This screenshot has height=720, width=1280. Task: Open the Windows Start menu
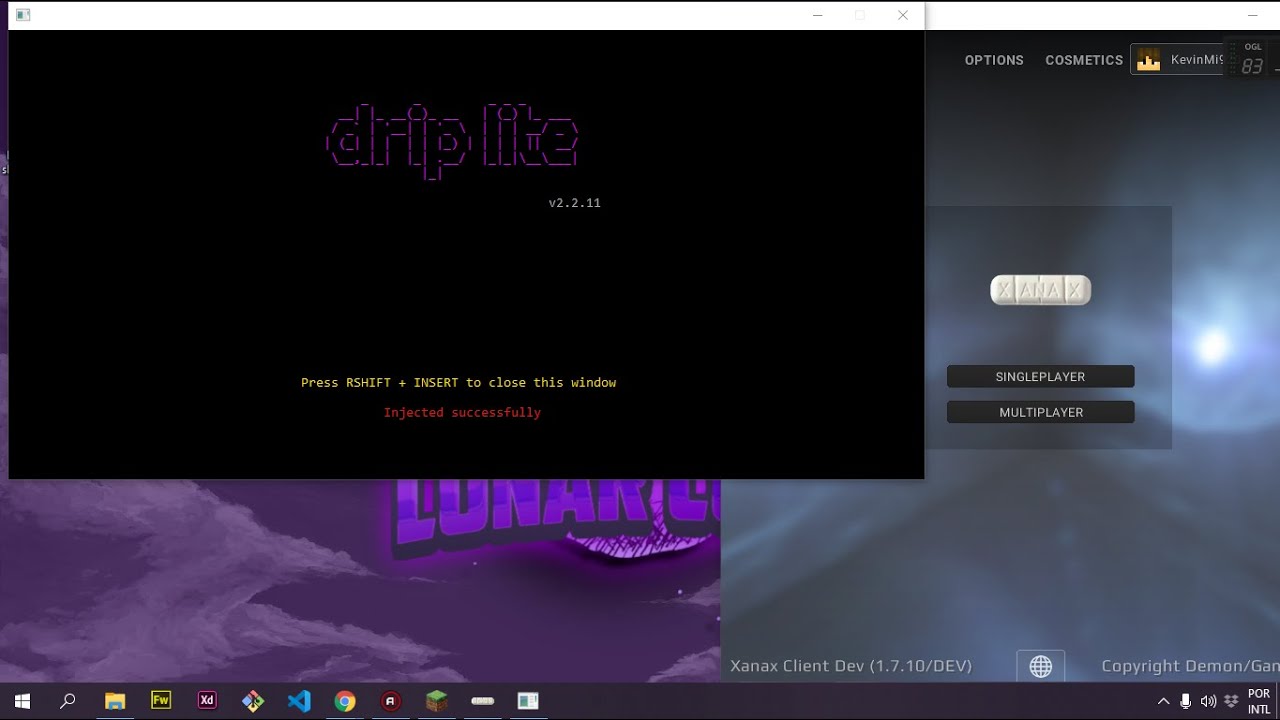point(22,701)
